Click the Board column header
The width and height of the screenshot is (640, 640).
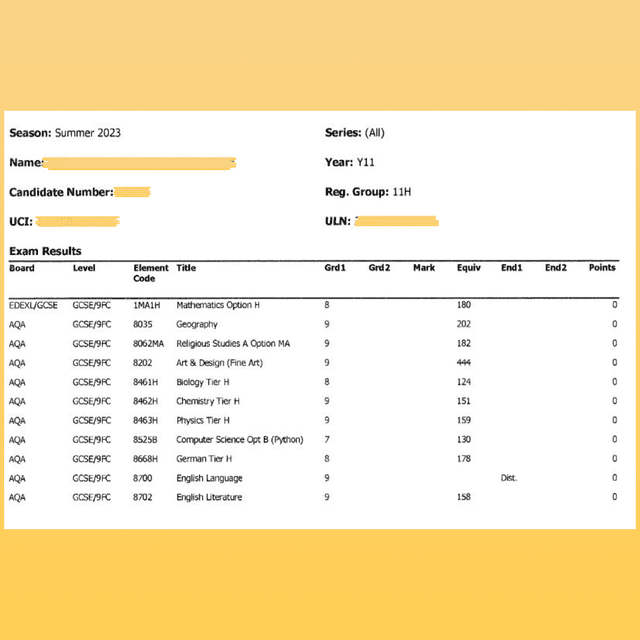coord(21,268)
